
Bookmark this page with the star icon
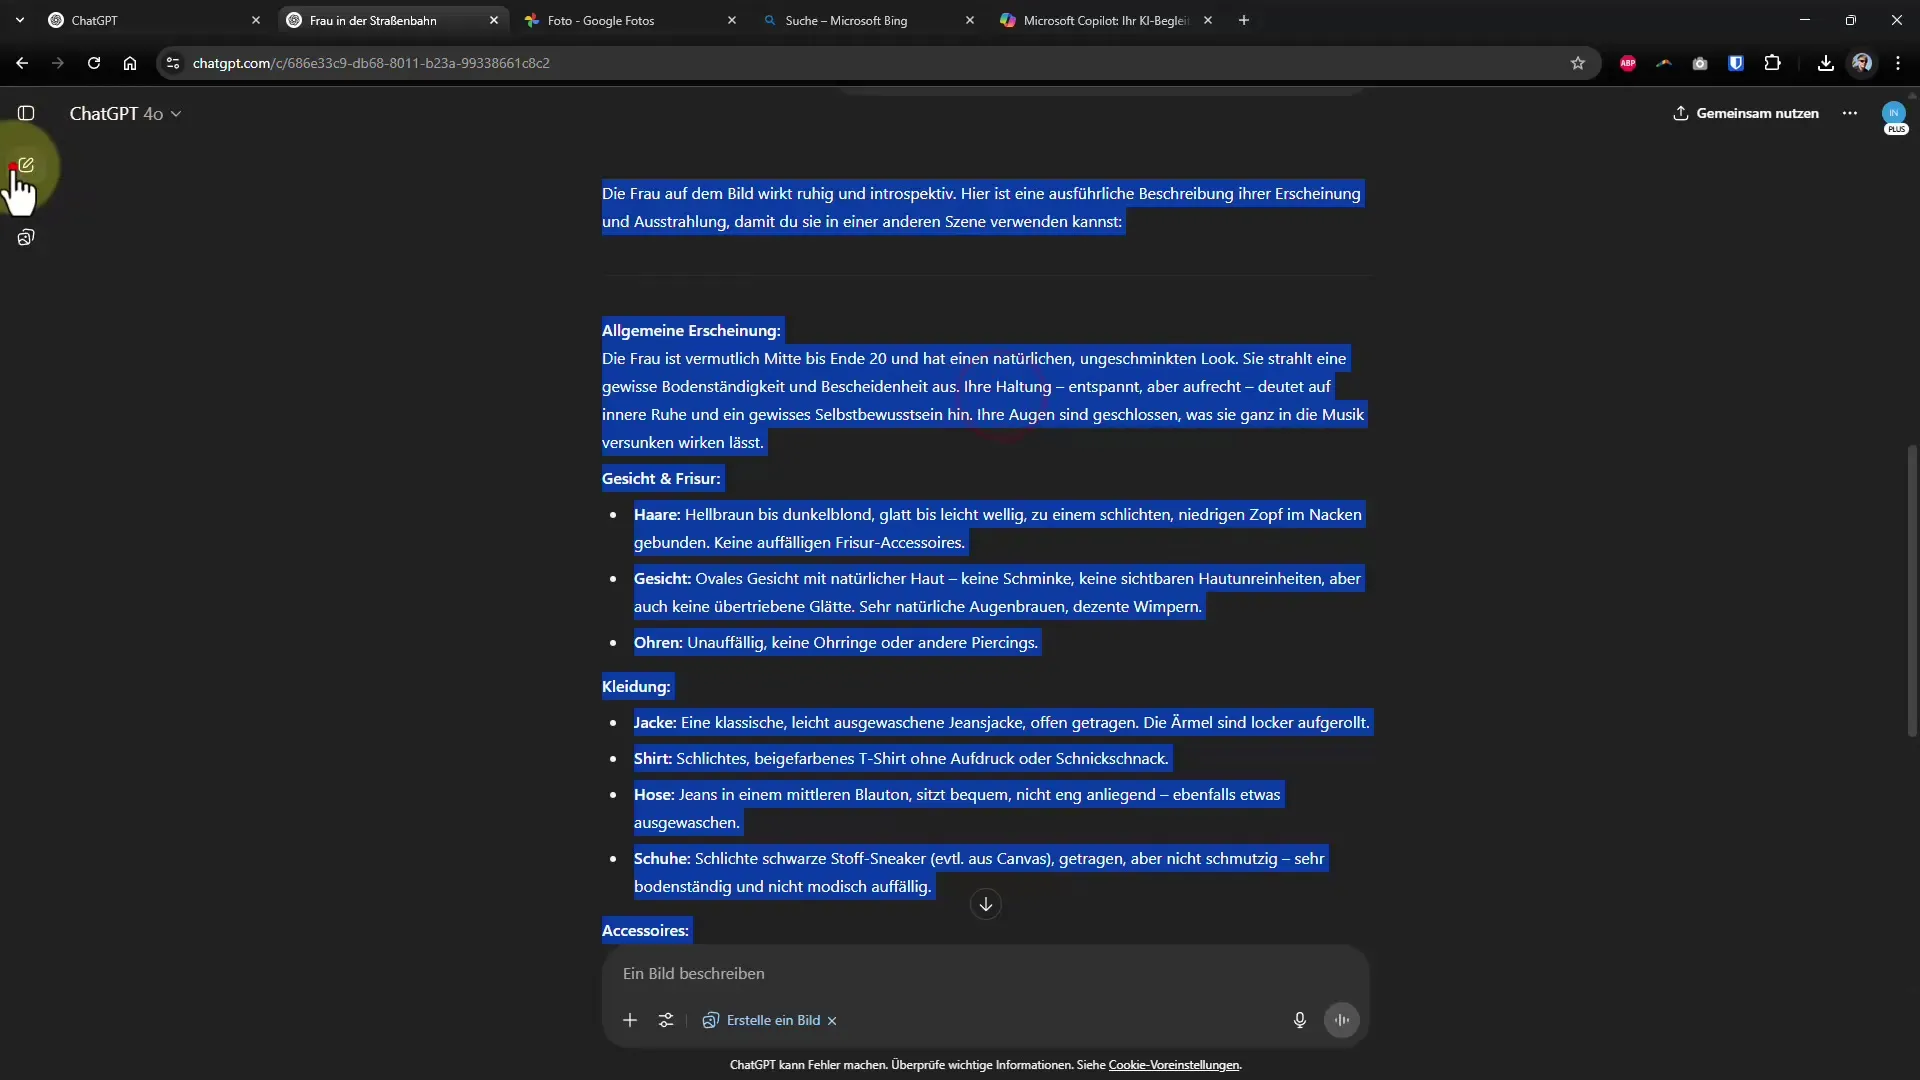coord(1578,63)
